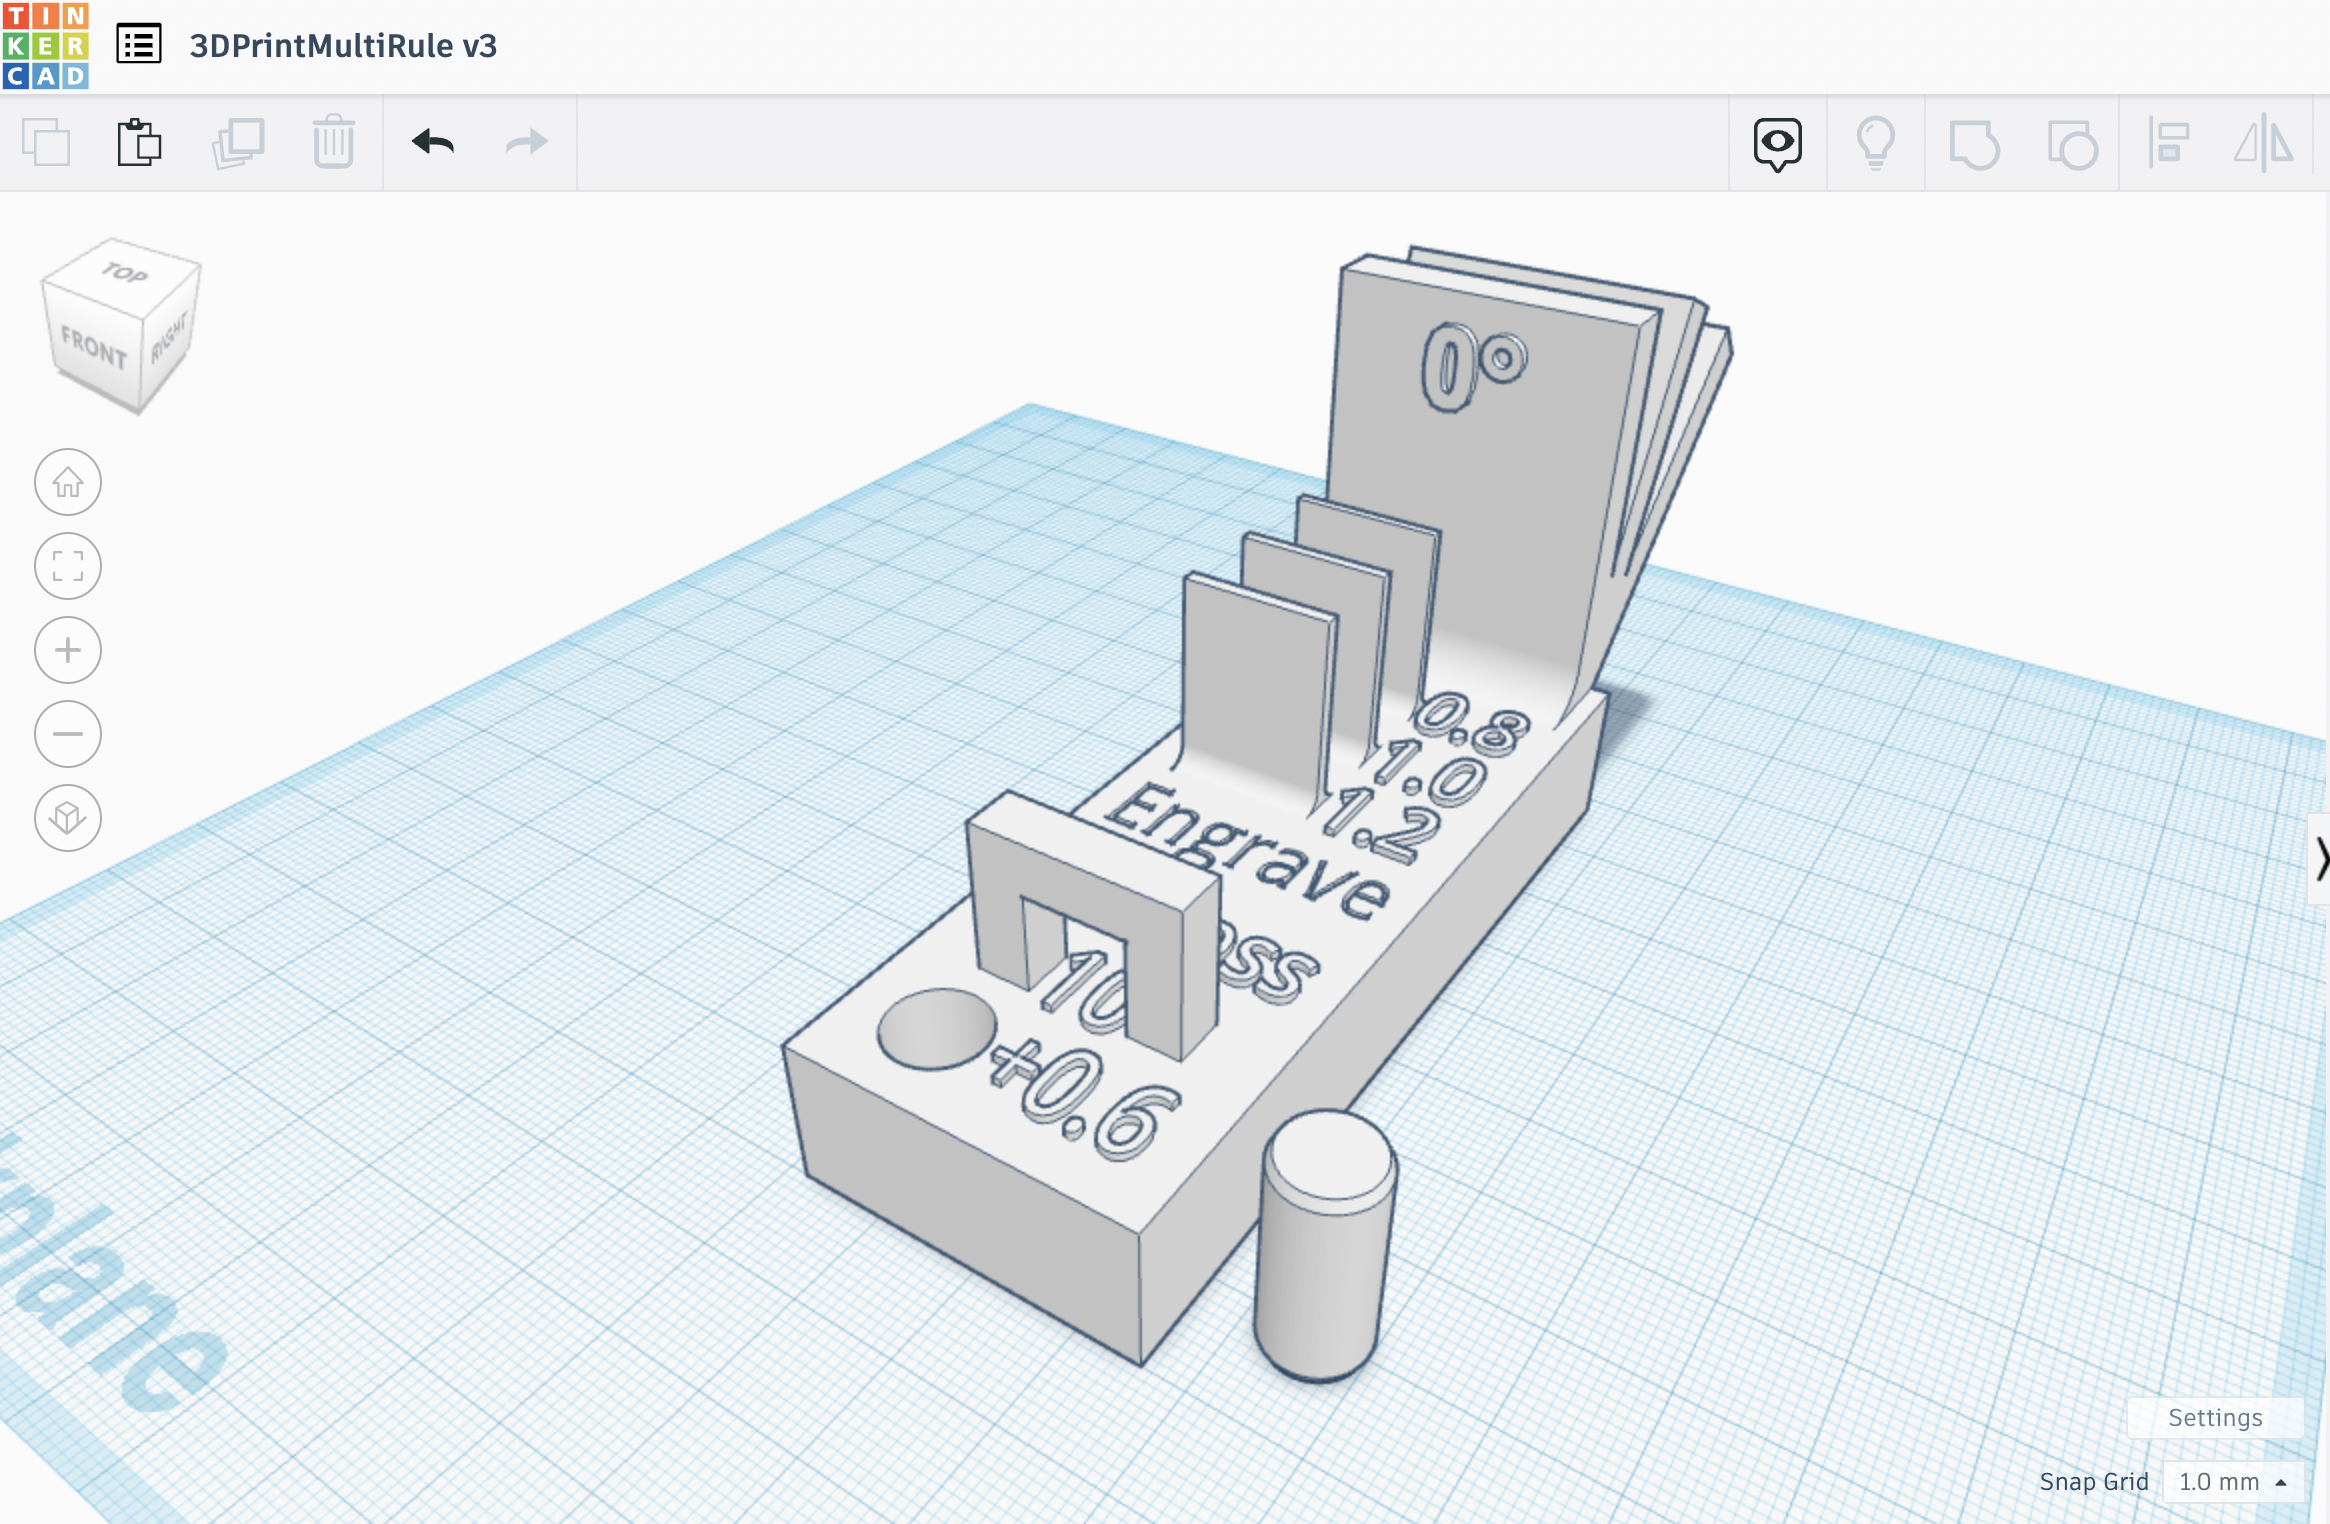Click the FRONT face of view cube

point(93,348)
